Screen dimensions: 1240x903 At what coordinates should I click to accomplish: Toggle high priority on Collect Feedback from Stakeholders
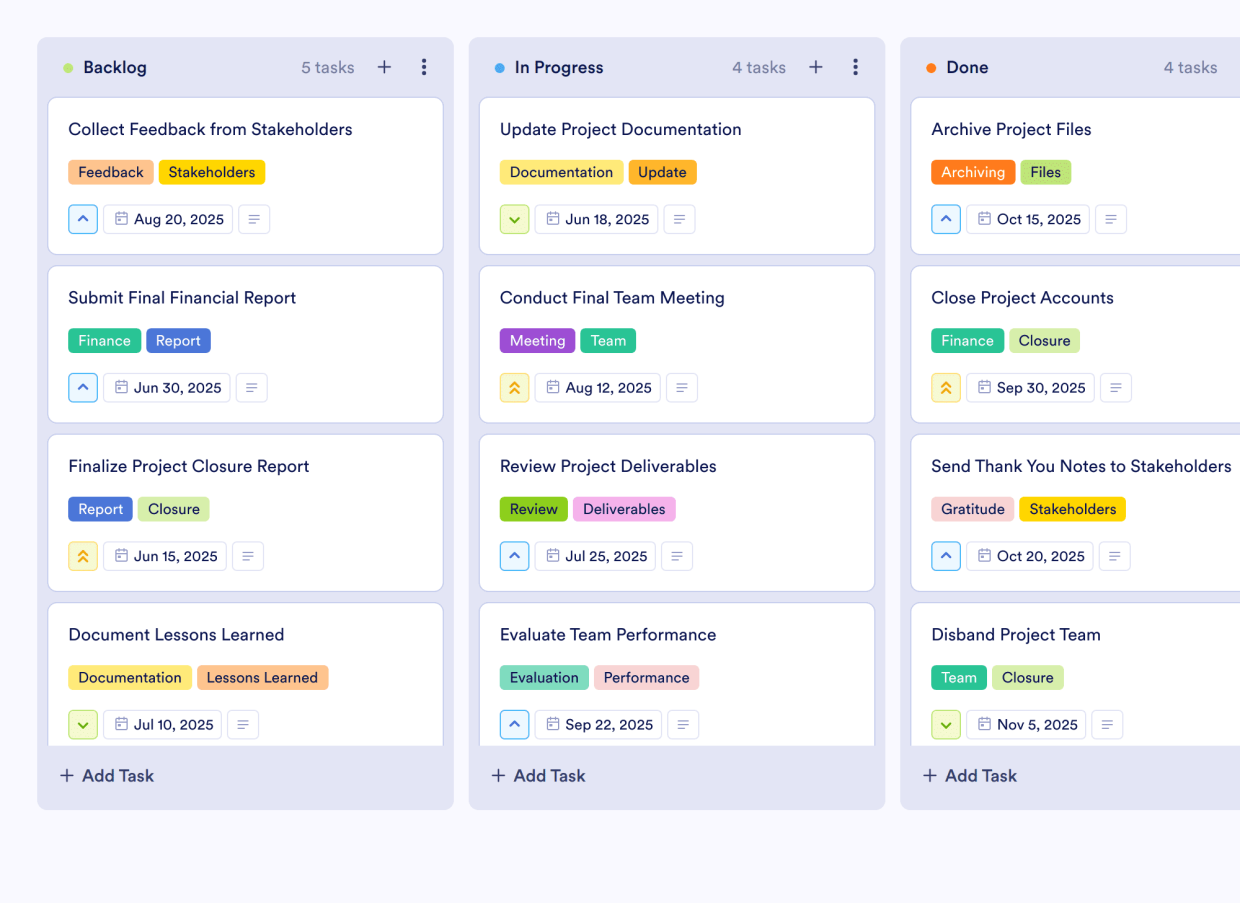pos(83,219)
